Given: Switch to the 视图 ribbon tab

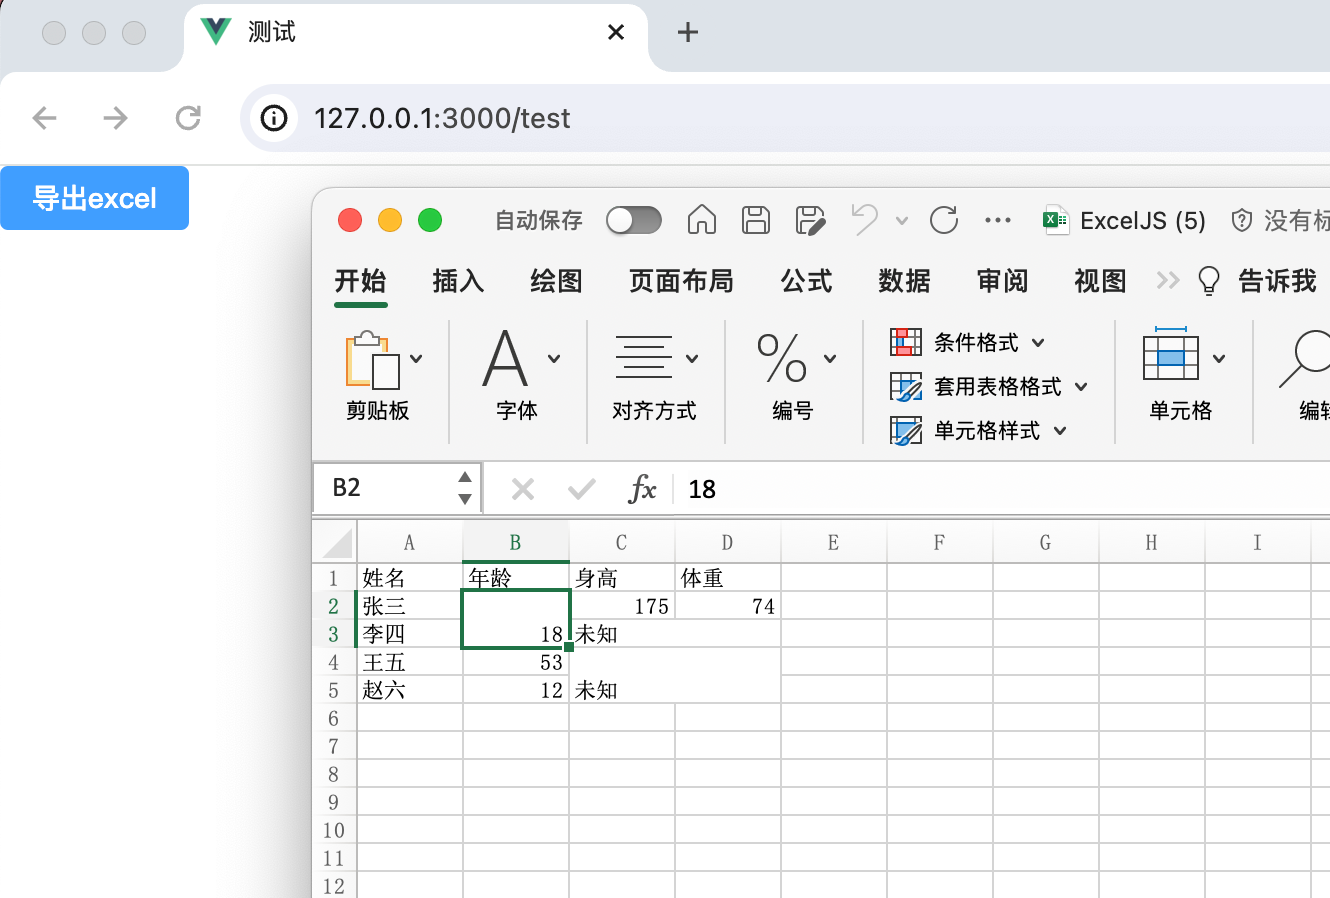Looking at the screenshot, I should click(x=1100, y=281).
